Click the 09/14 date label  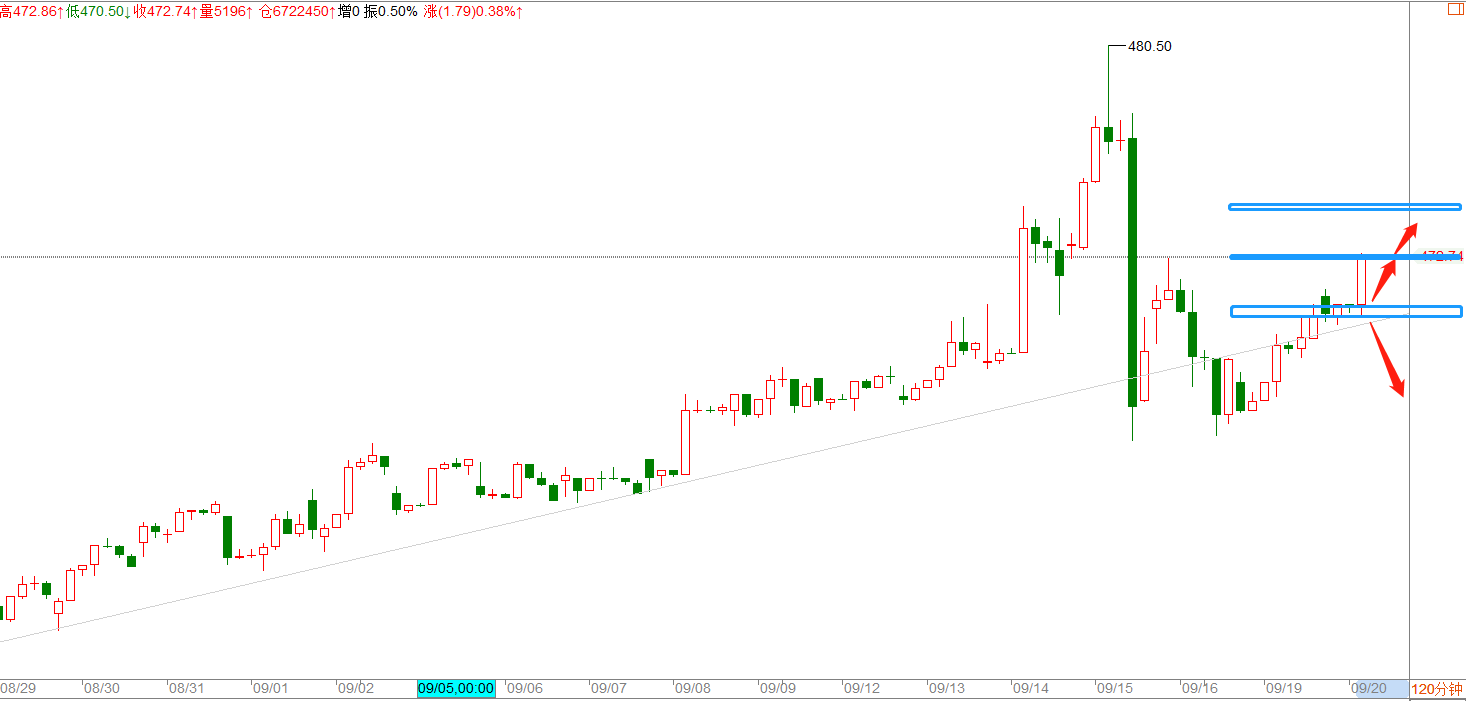point(1032,689)
